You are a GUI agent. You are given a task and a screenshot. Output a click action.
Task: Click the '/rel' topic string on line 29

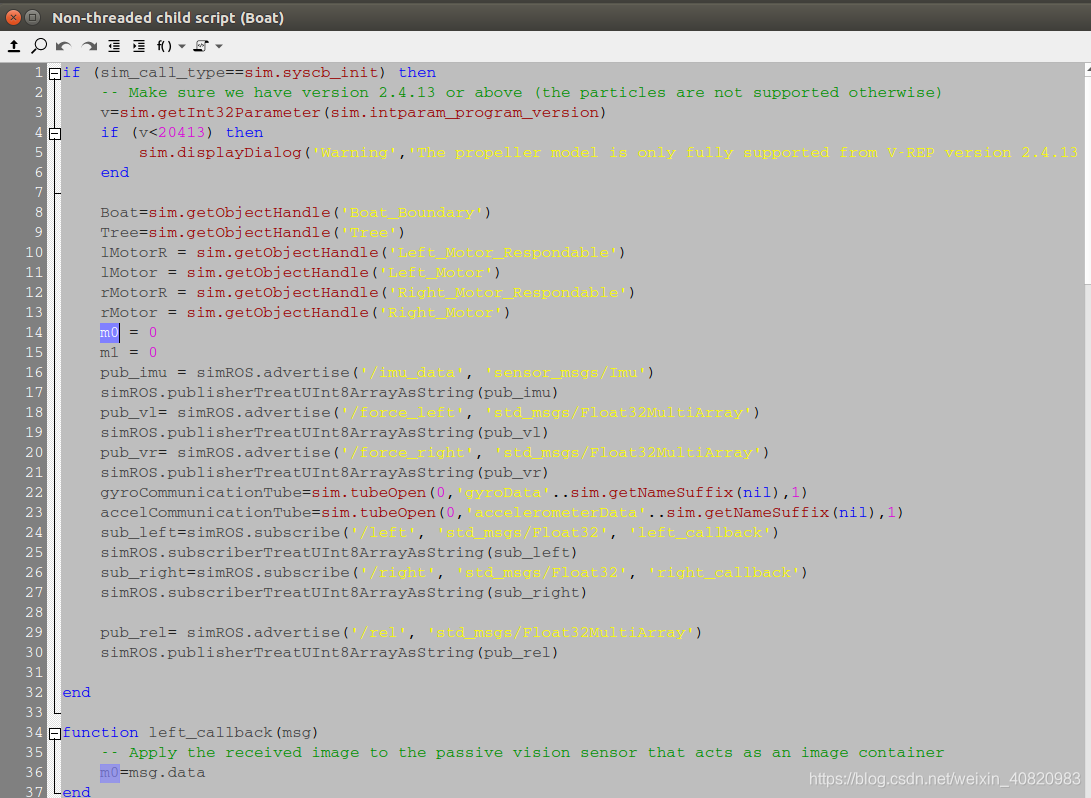(379, 632)
